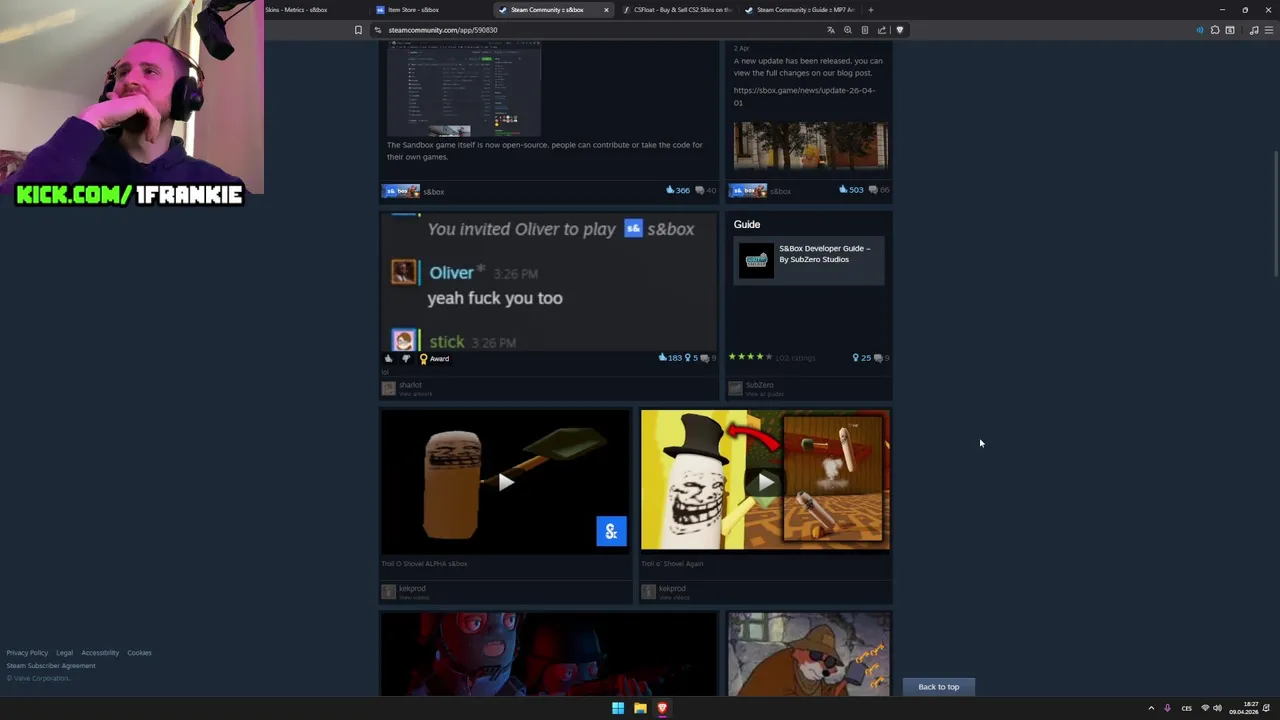The height and width of the screenshot is (720, 1280).
Task: Open the translate page icon in address bar
Action: (830, 30)
